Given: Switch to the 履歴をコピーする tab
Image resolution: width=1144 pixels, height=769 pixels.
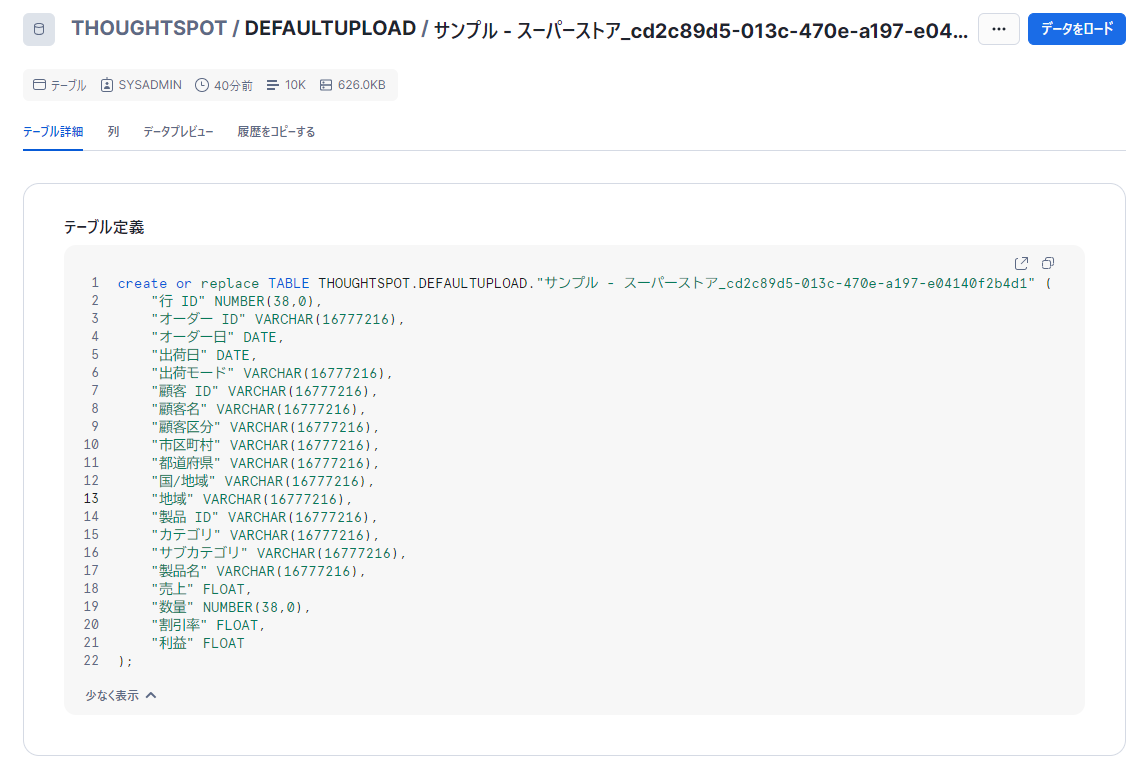Looking at the screenshot, I should pyautogui.click(x=276, y=132).
